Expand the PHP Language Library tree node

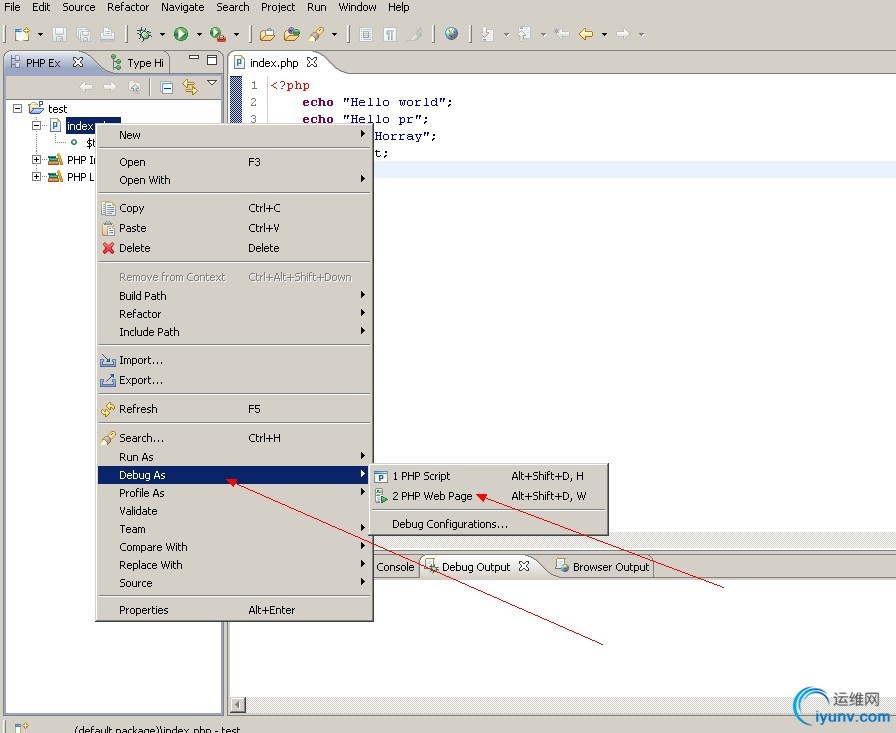coord(37,177)
